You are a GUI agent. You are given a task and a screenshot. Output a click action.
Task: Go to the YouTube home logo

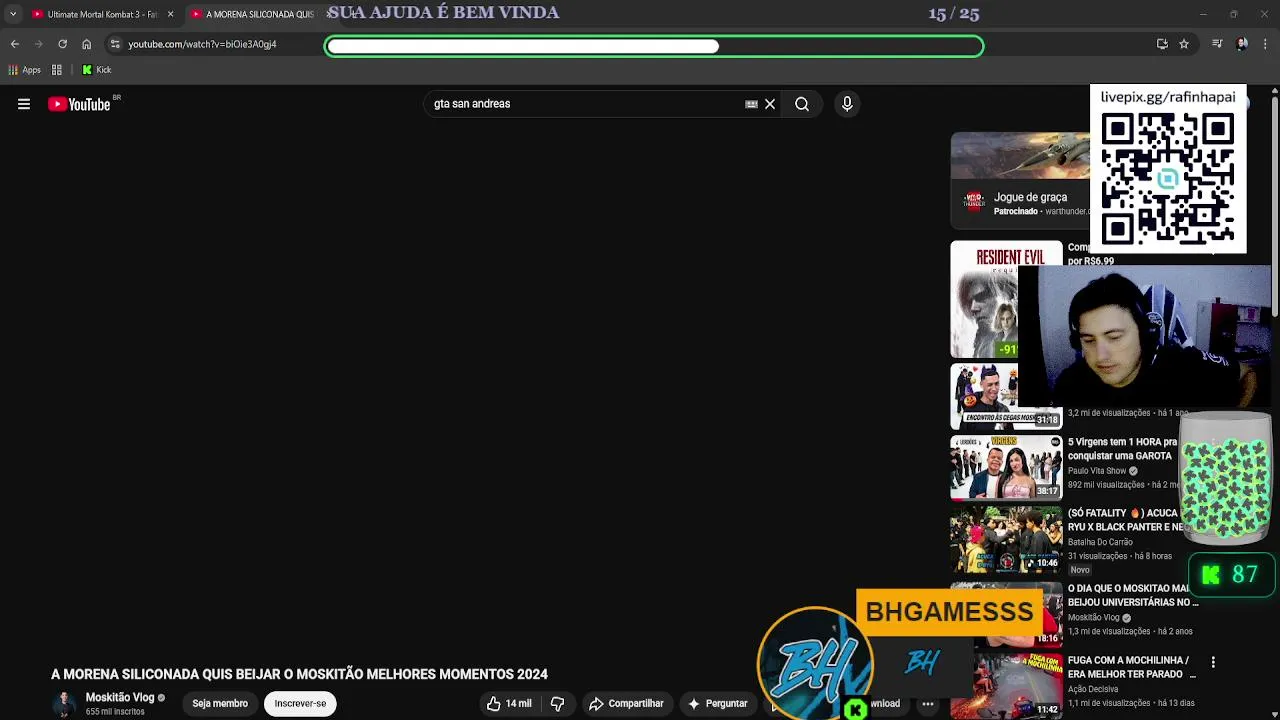pos(79,104)
